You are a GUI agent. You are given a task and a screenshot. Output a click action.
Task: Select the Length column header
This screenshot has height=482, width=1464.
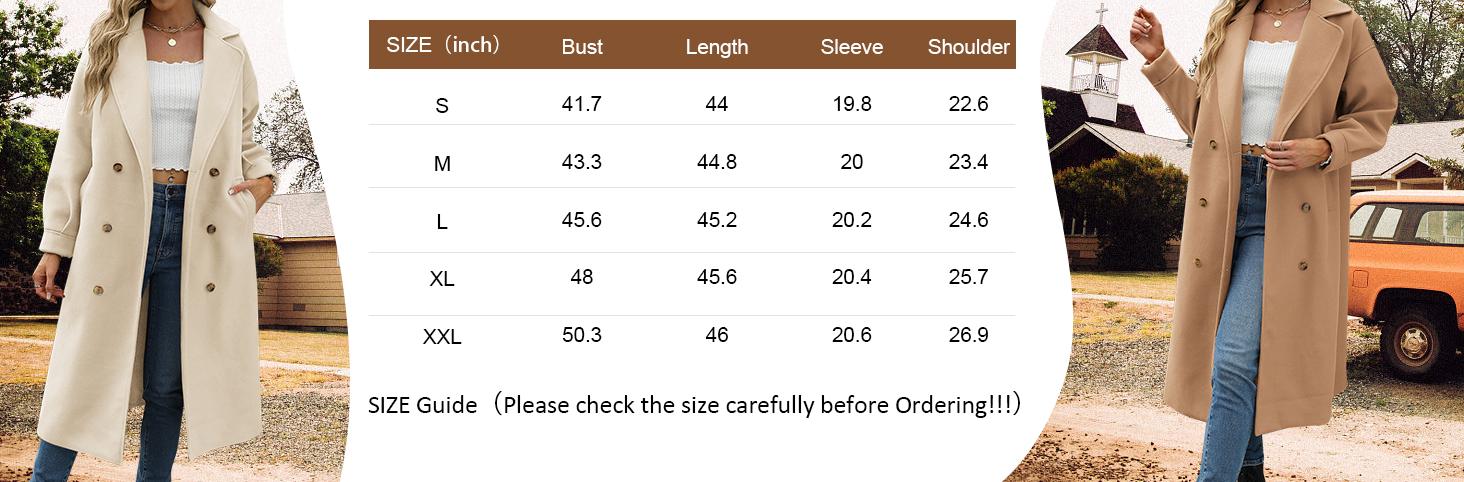click(716, 47)
